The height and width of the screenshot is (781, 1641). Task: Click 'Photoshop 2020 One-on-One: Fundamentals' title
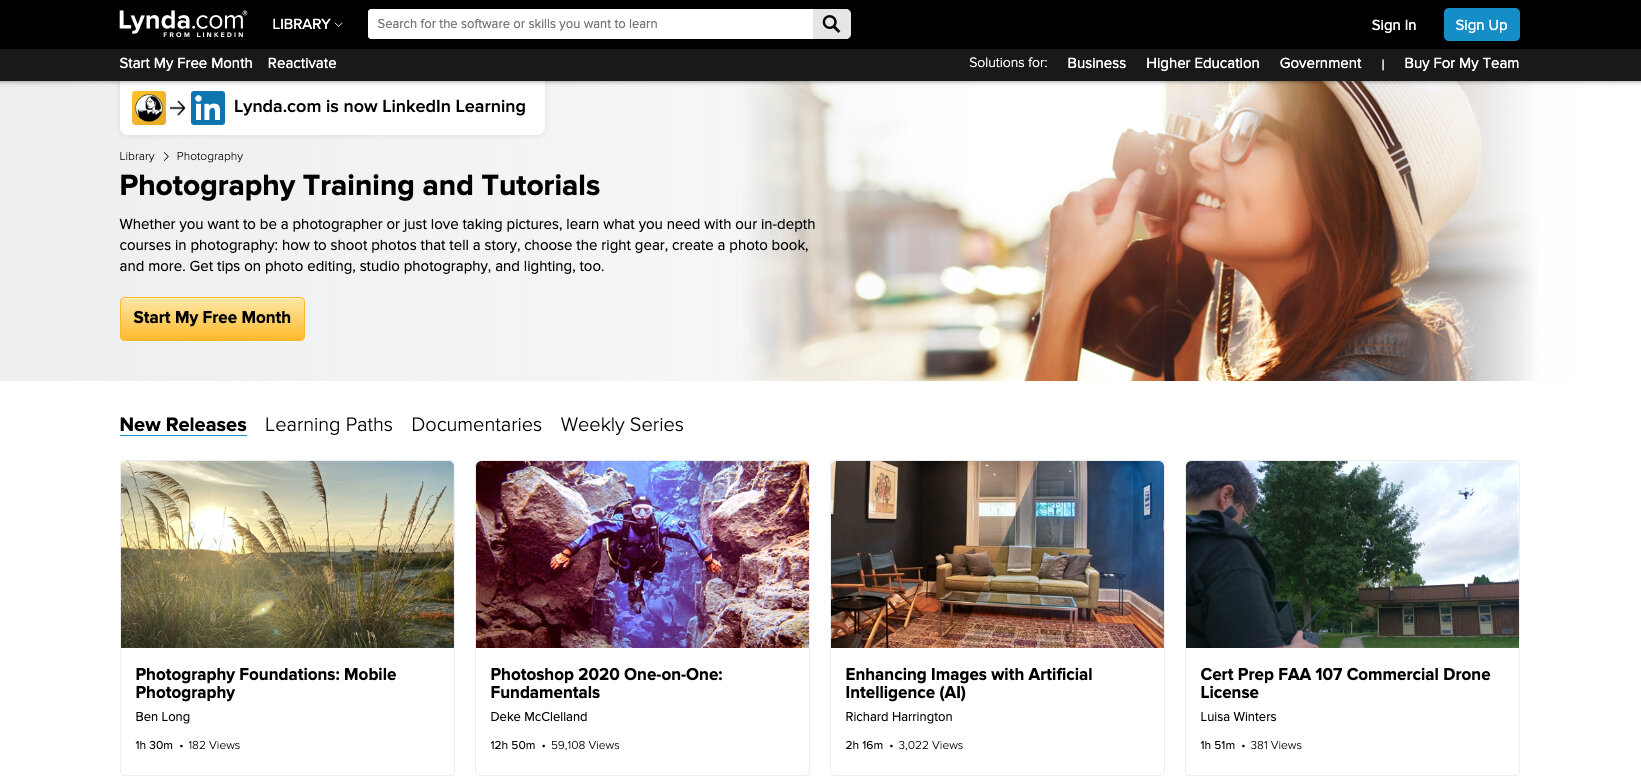pos(606,683)
